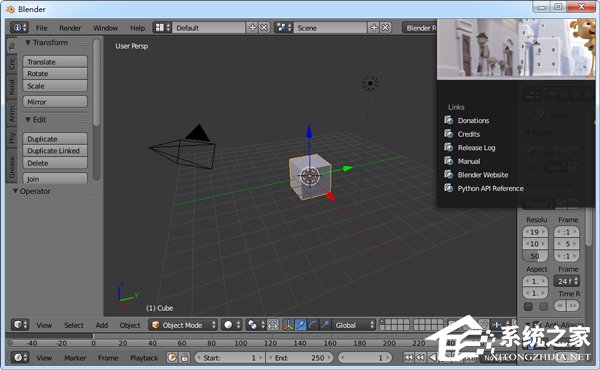Enable the translate manipulator arrow icon
This screenshot has height=370, width=600.
pyautogui.click(x=300, y=325)
